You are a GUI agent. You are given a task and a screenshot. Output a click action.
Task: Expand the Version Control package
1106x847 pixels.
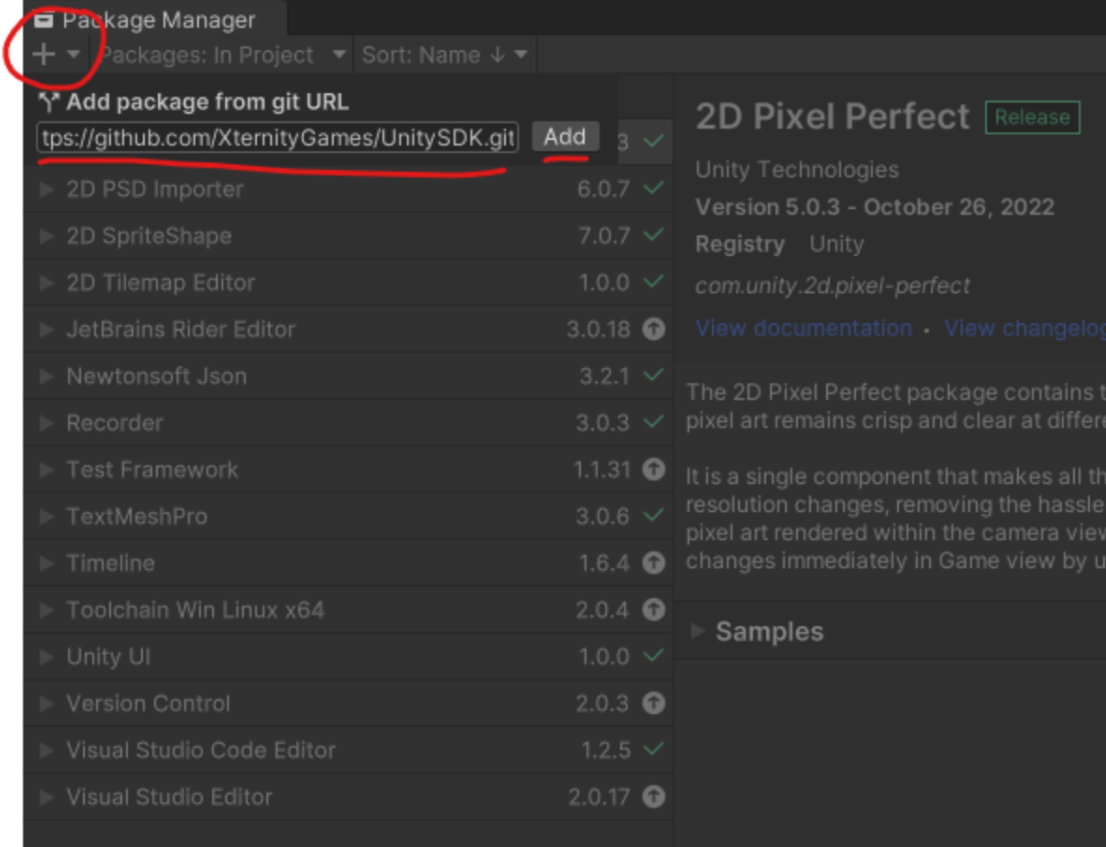pyautogui.click(x=47, y=703)
